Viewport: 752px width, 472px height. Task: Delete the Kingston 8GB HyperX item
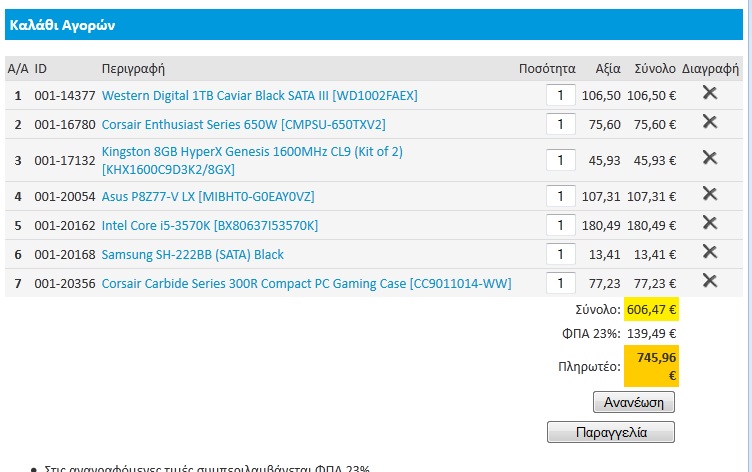[x=710, y=158]
